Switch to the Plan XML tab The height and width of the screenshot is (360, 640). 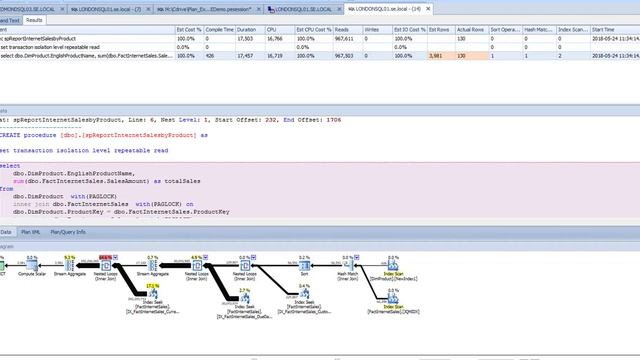[31, 232]
